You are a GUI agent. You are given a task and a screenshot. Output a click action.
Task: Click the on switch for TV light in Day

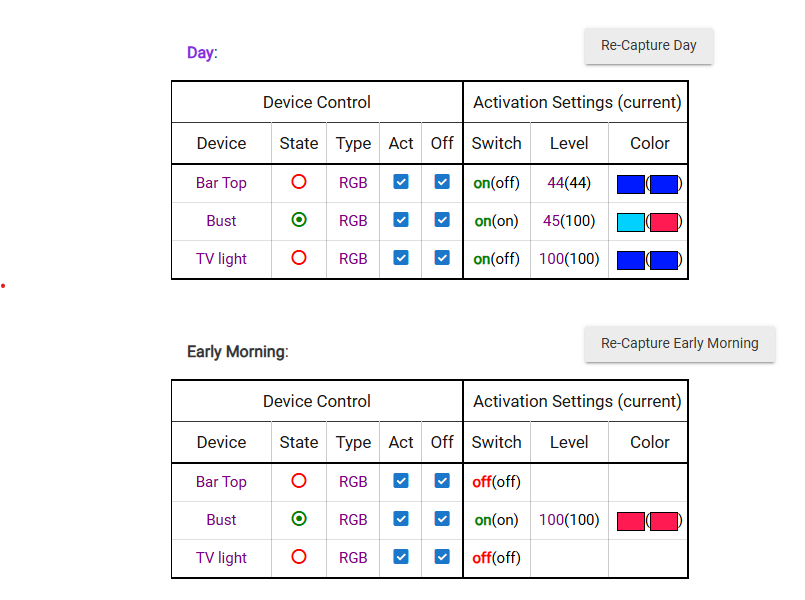click(x=481, y=259)
